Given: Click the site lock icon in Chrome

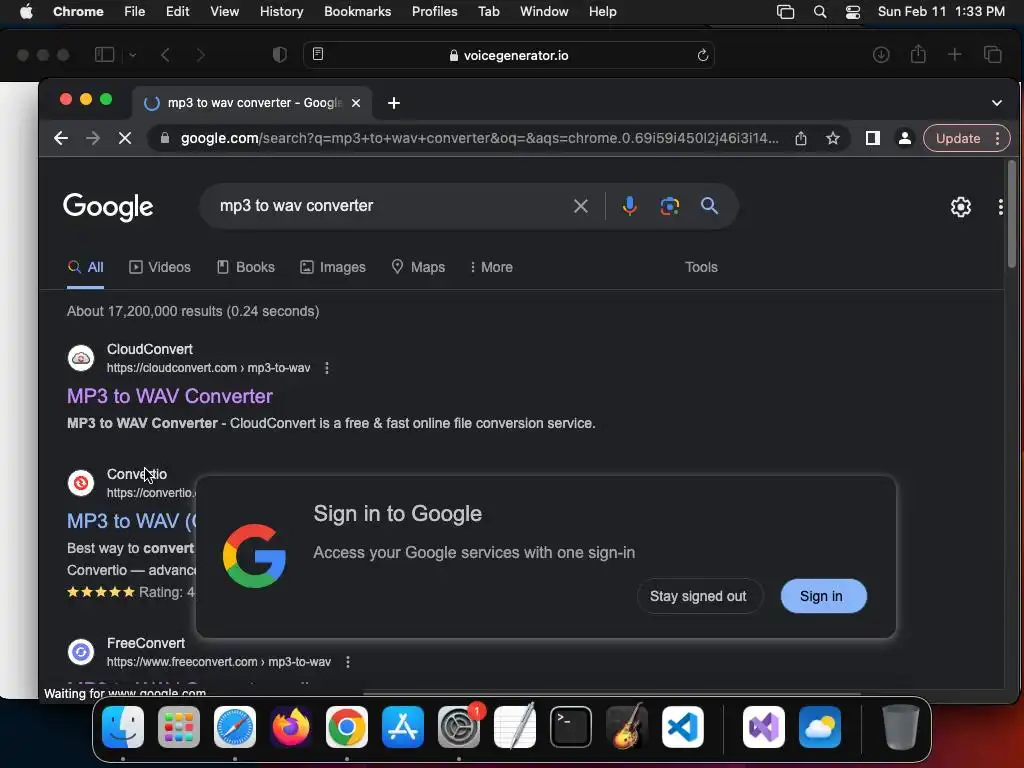Looking at the screenshot, I should 165,138.
